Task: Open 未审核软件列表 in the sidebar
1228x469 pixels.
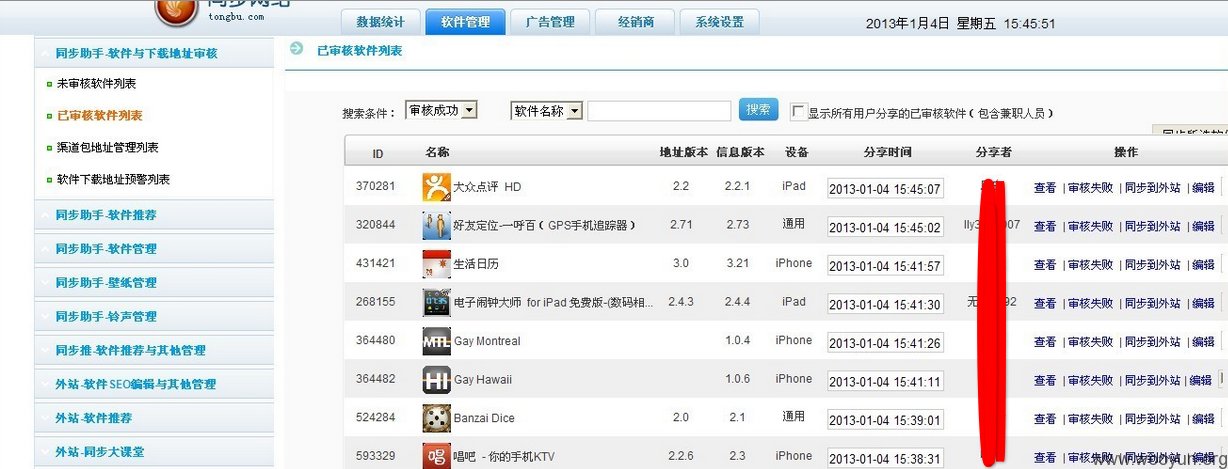Action: [96, 84]
